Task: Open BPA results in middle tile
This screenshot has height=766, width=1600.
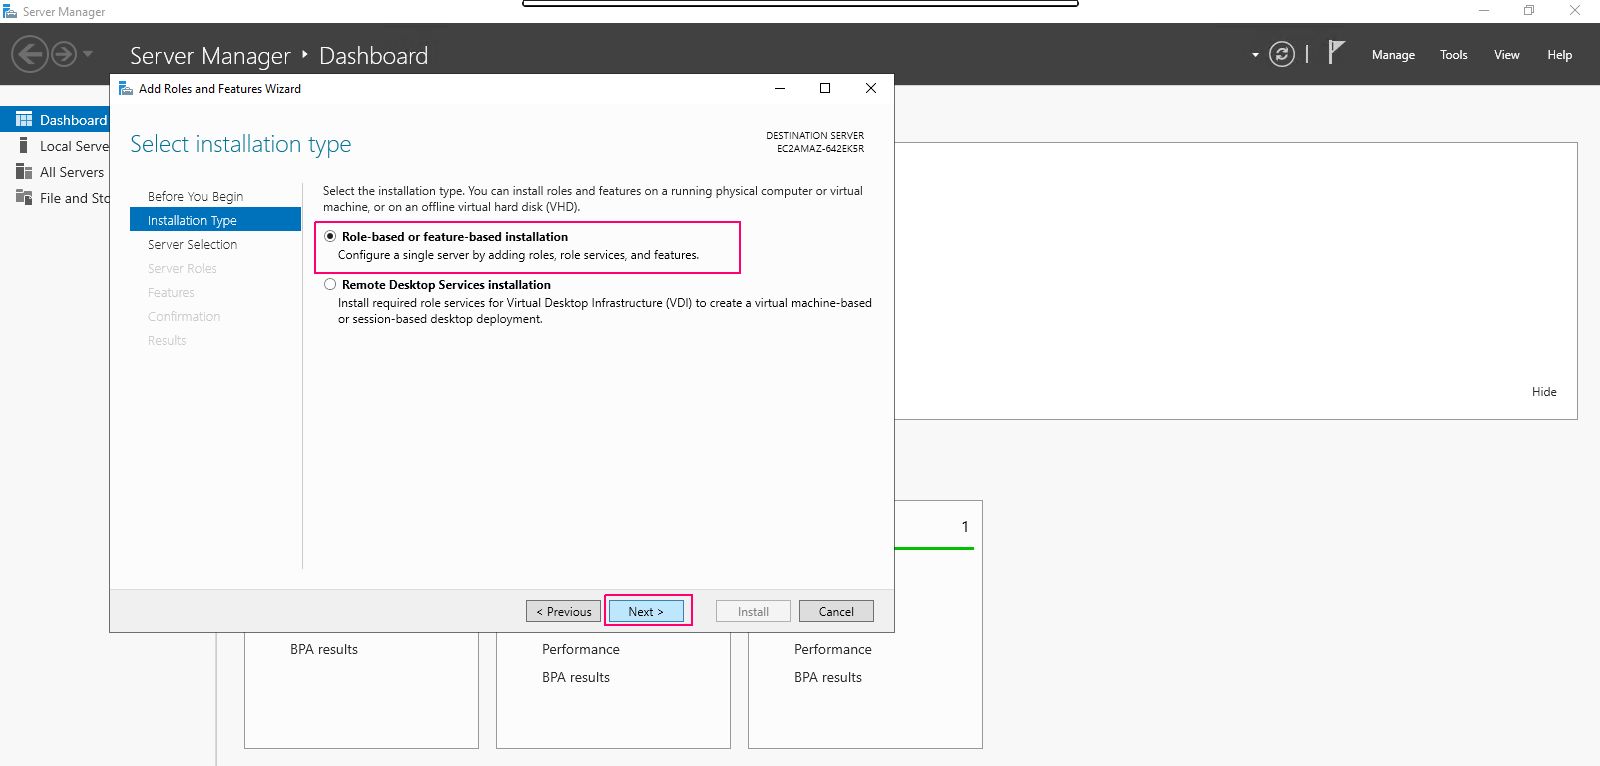Action: pyautogui.click(x=576, y=678)
